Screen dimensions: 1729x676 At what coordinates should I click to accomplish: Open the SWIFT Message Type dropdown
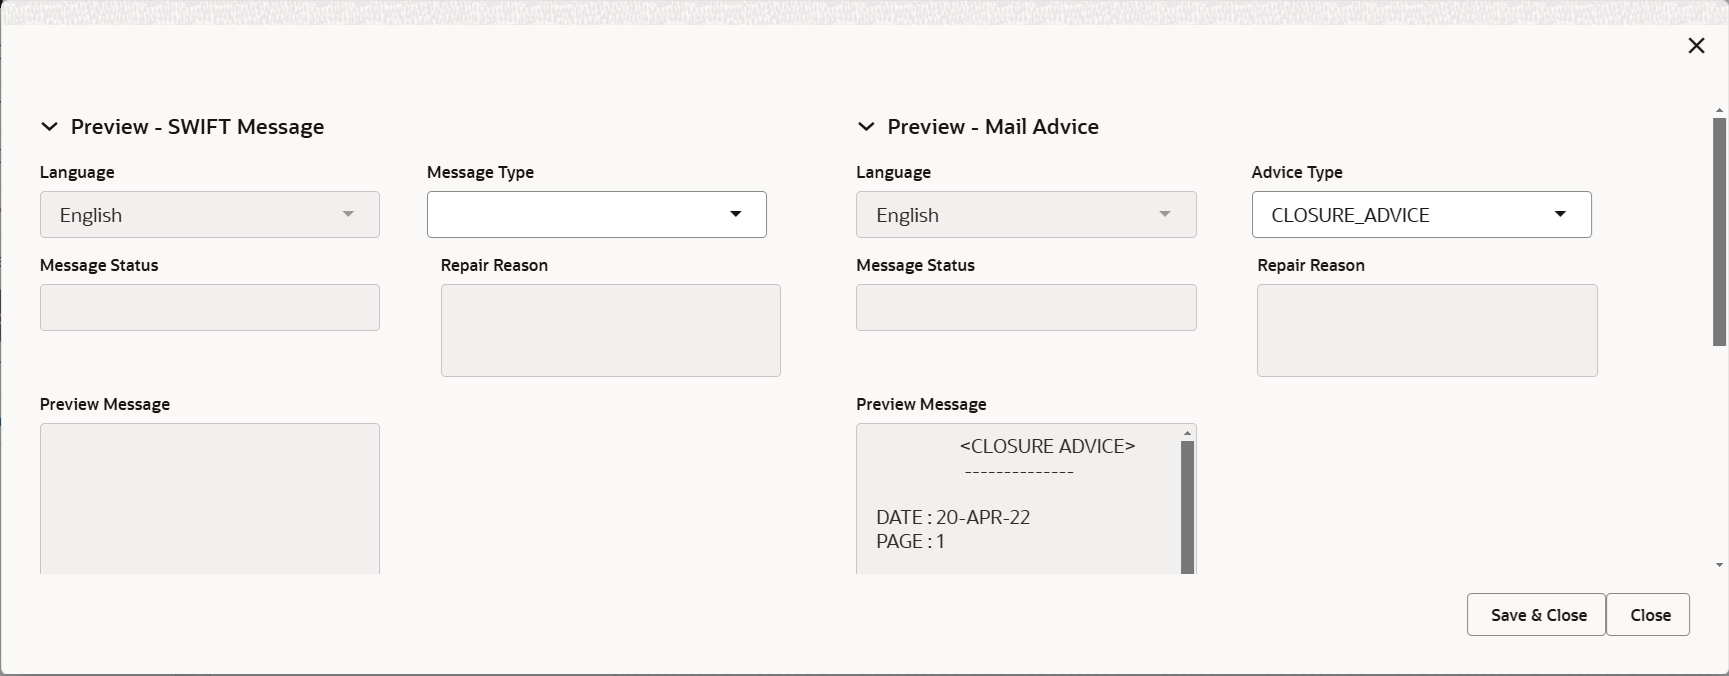[x=597, y=215]
